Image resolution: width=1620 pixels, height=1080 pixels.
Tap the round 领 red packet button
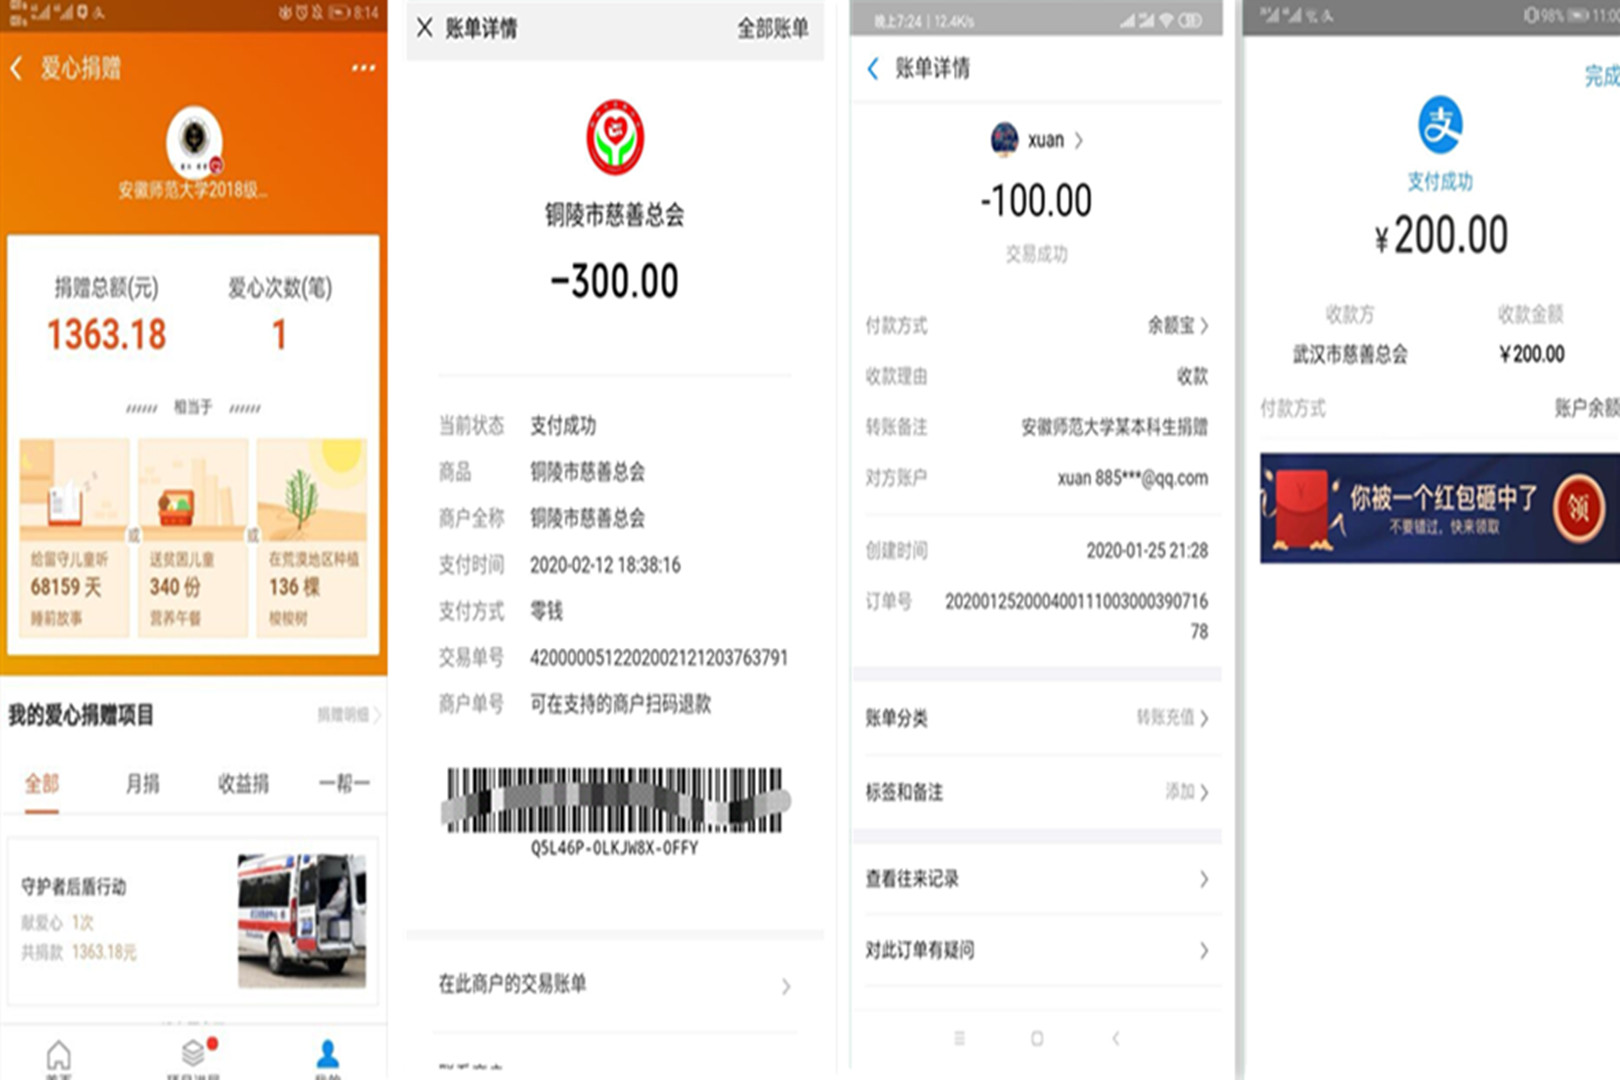click(x=1578, y=508)
